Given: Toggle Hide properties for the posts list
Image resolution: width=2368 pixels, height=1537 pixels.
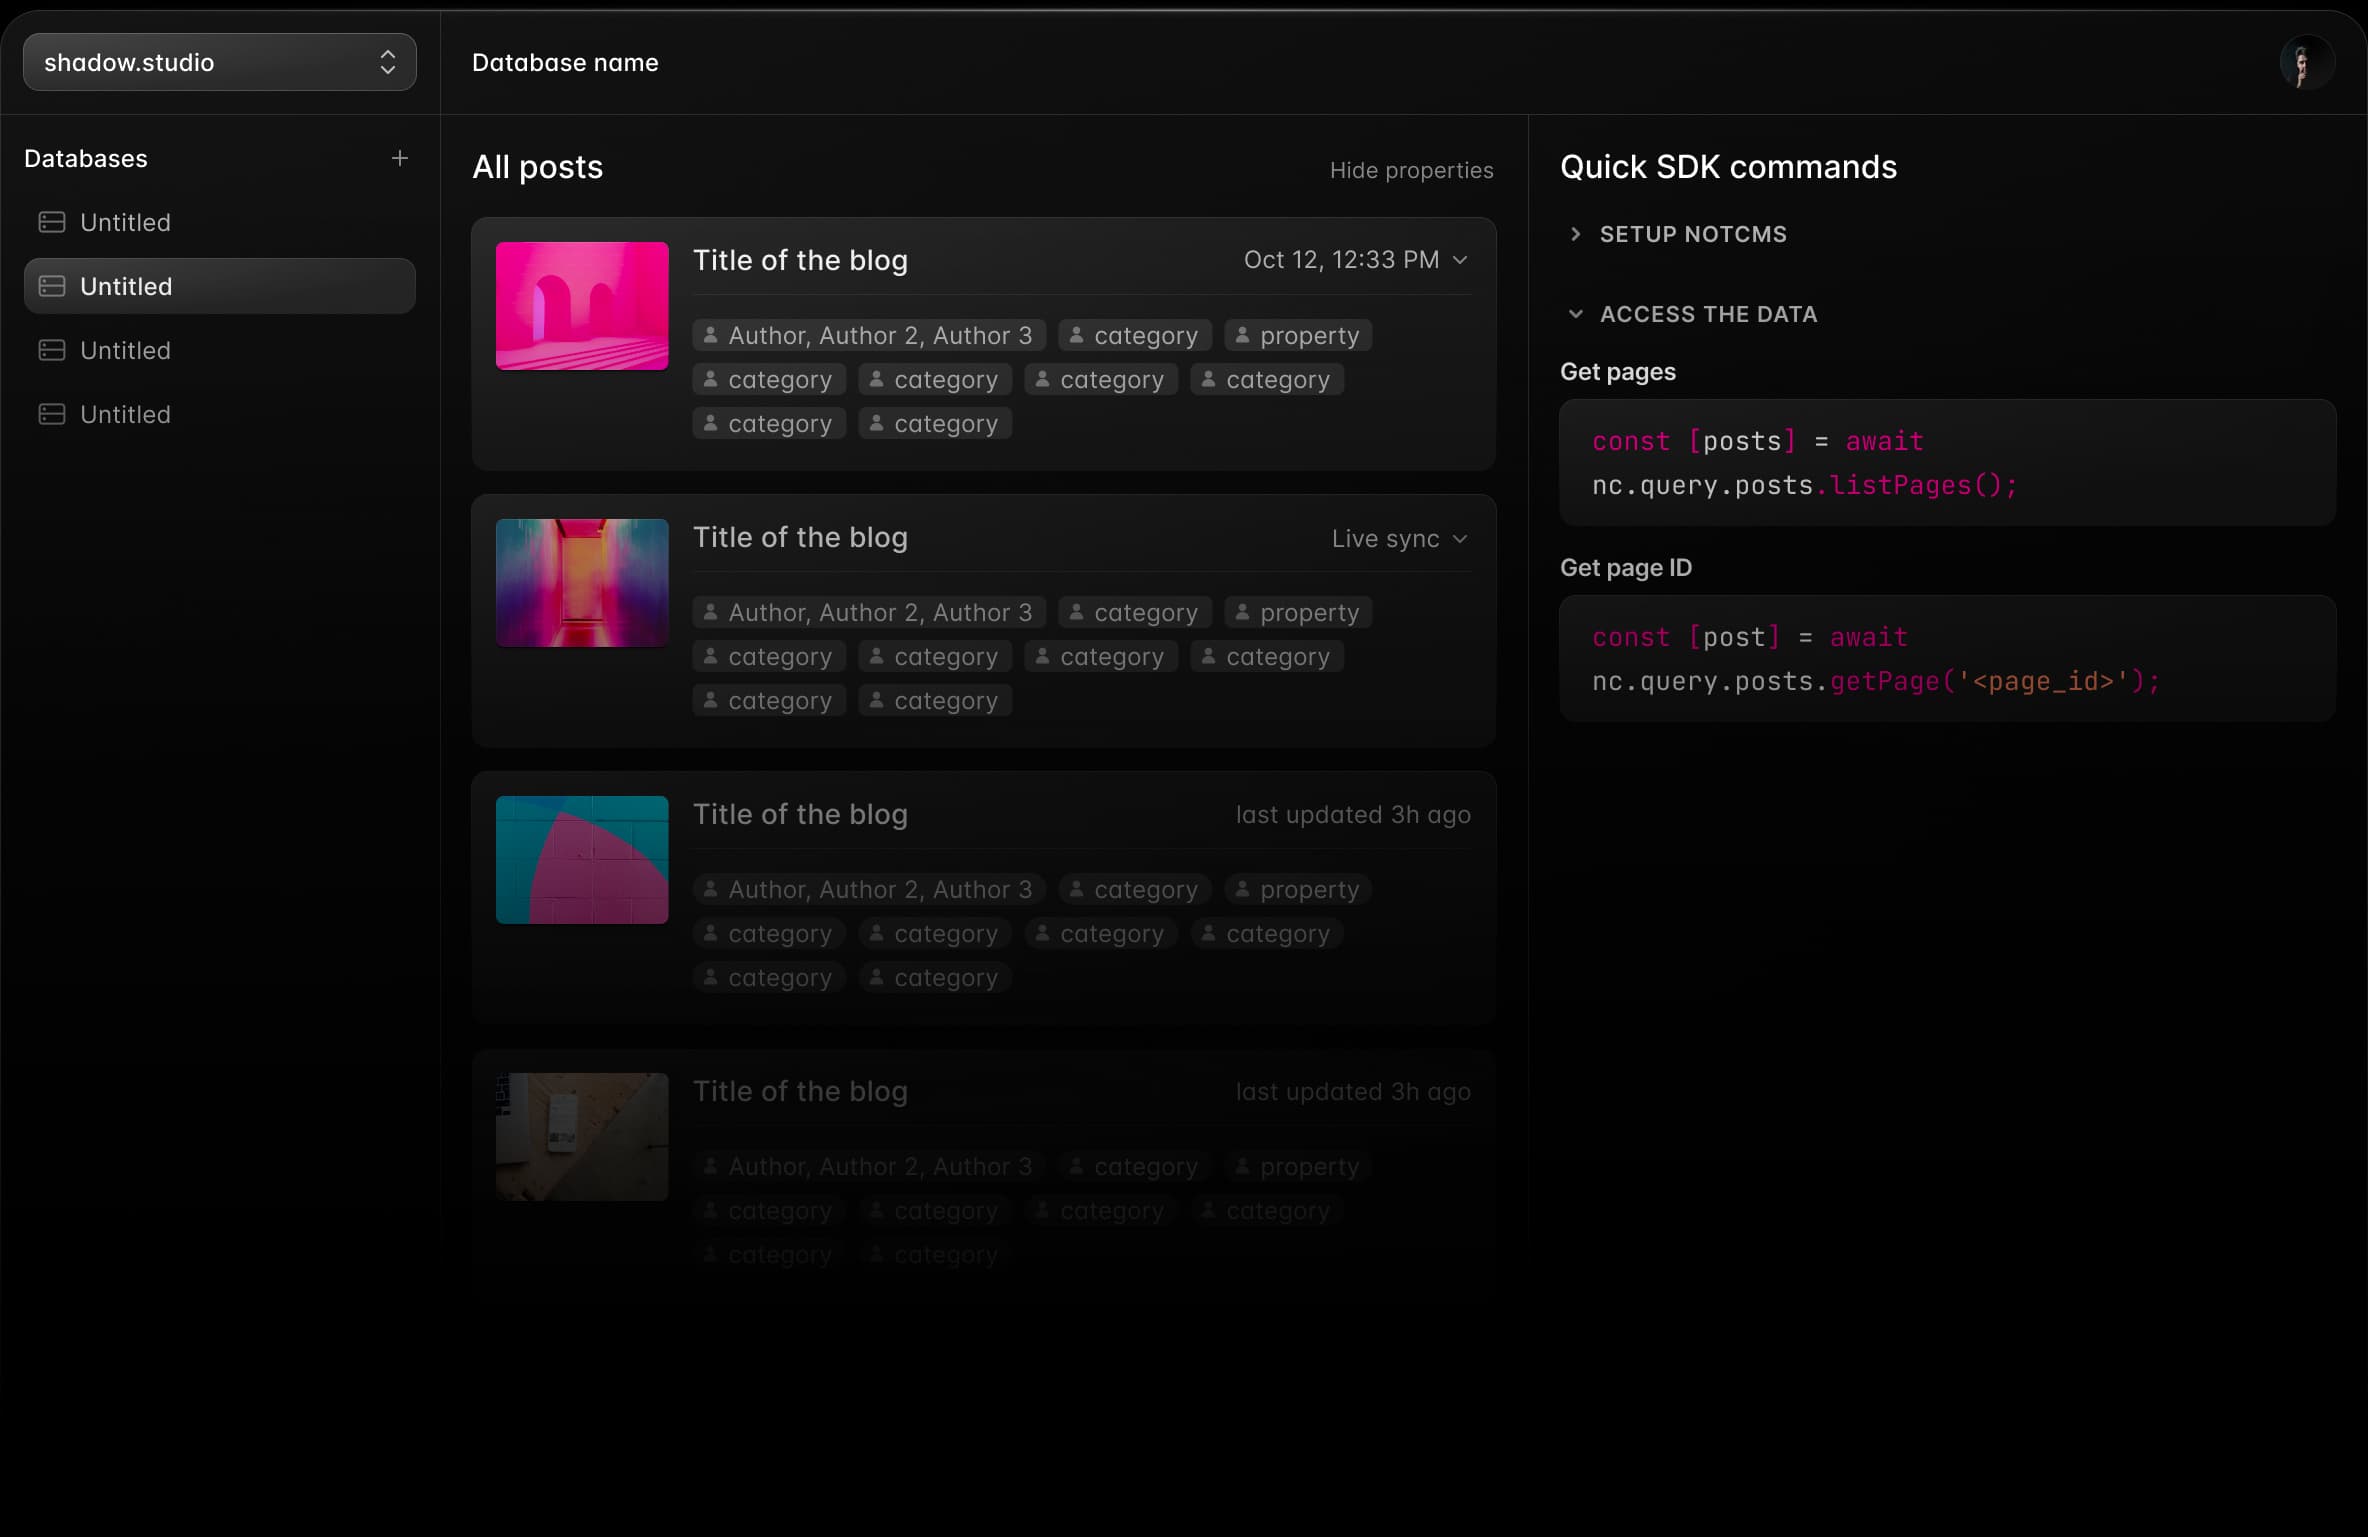Looking at the screenshot, I should [1411, 170].
